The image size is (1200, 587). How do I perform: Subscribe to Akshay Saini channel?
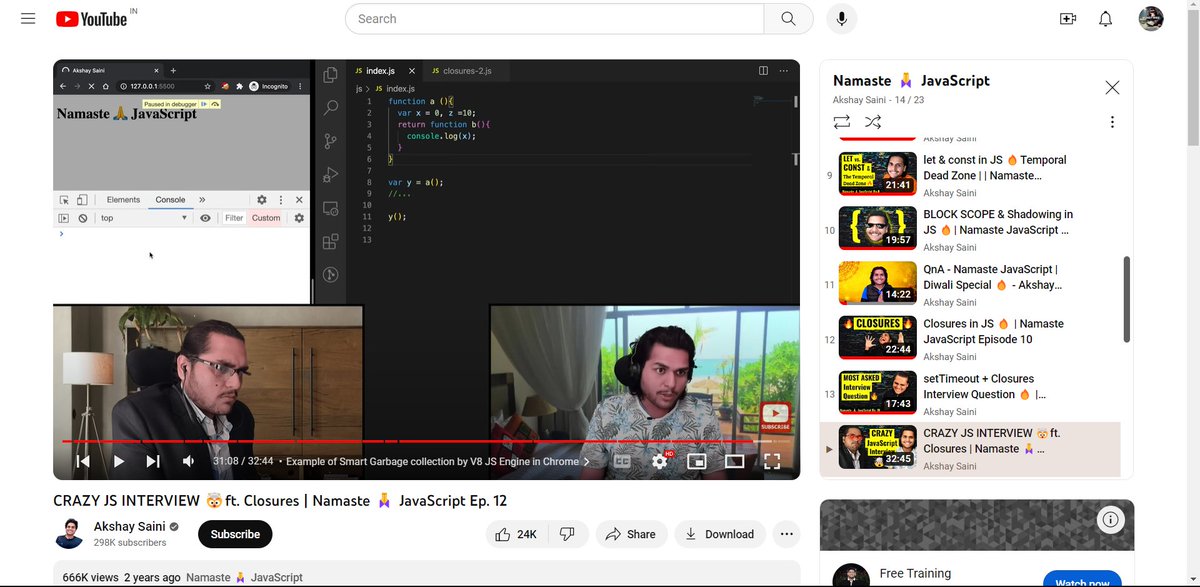[x=235, y=534]
